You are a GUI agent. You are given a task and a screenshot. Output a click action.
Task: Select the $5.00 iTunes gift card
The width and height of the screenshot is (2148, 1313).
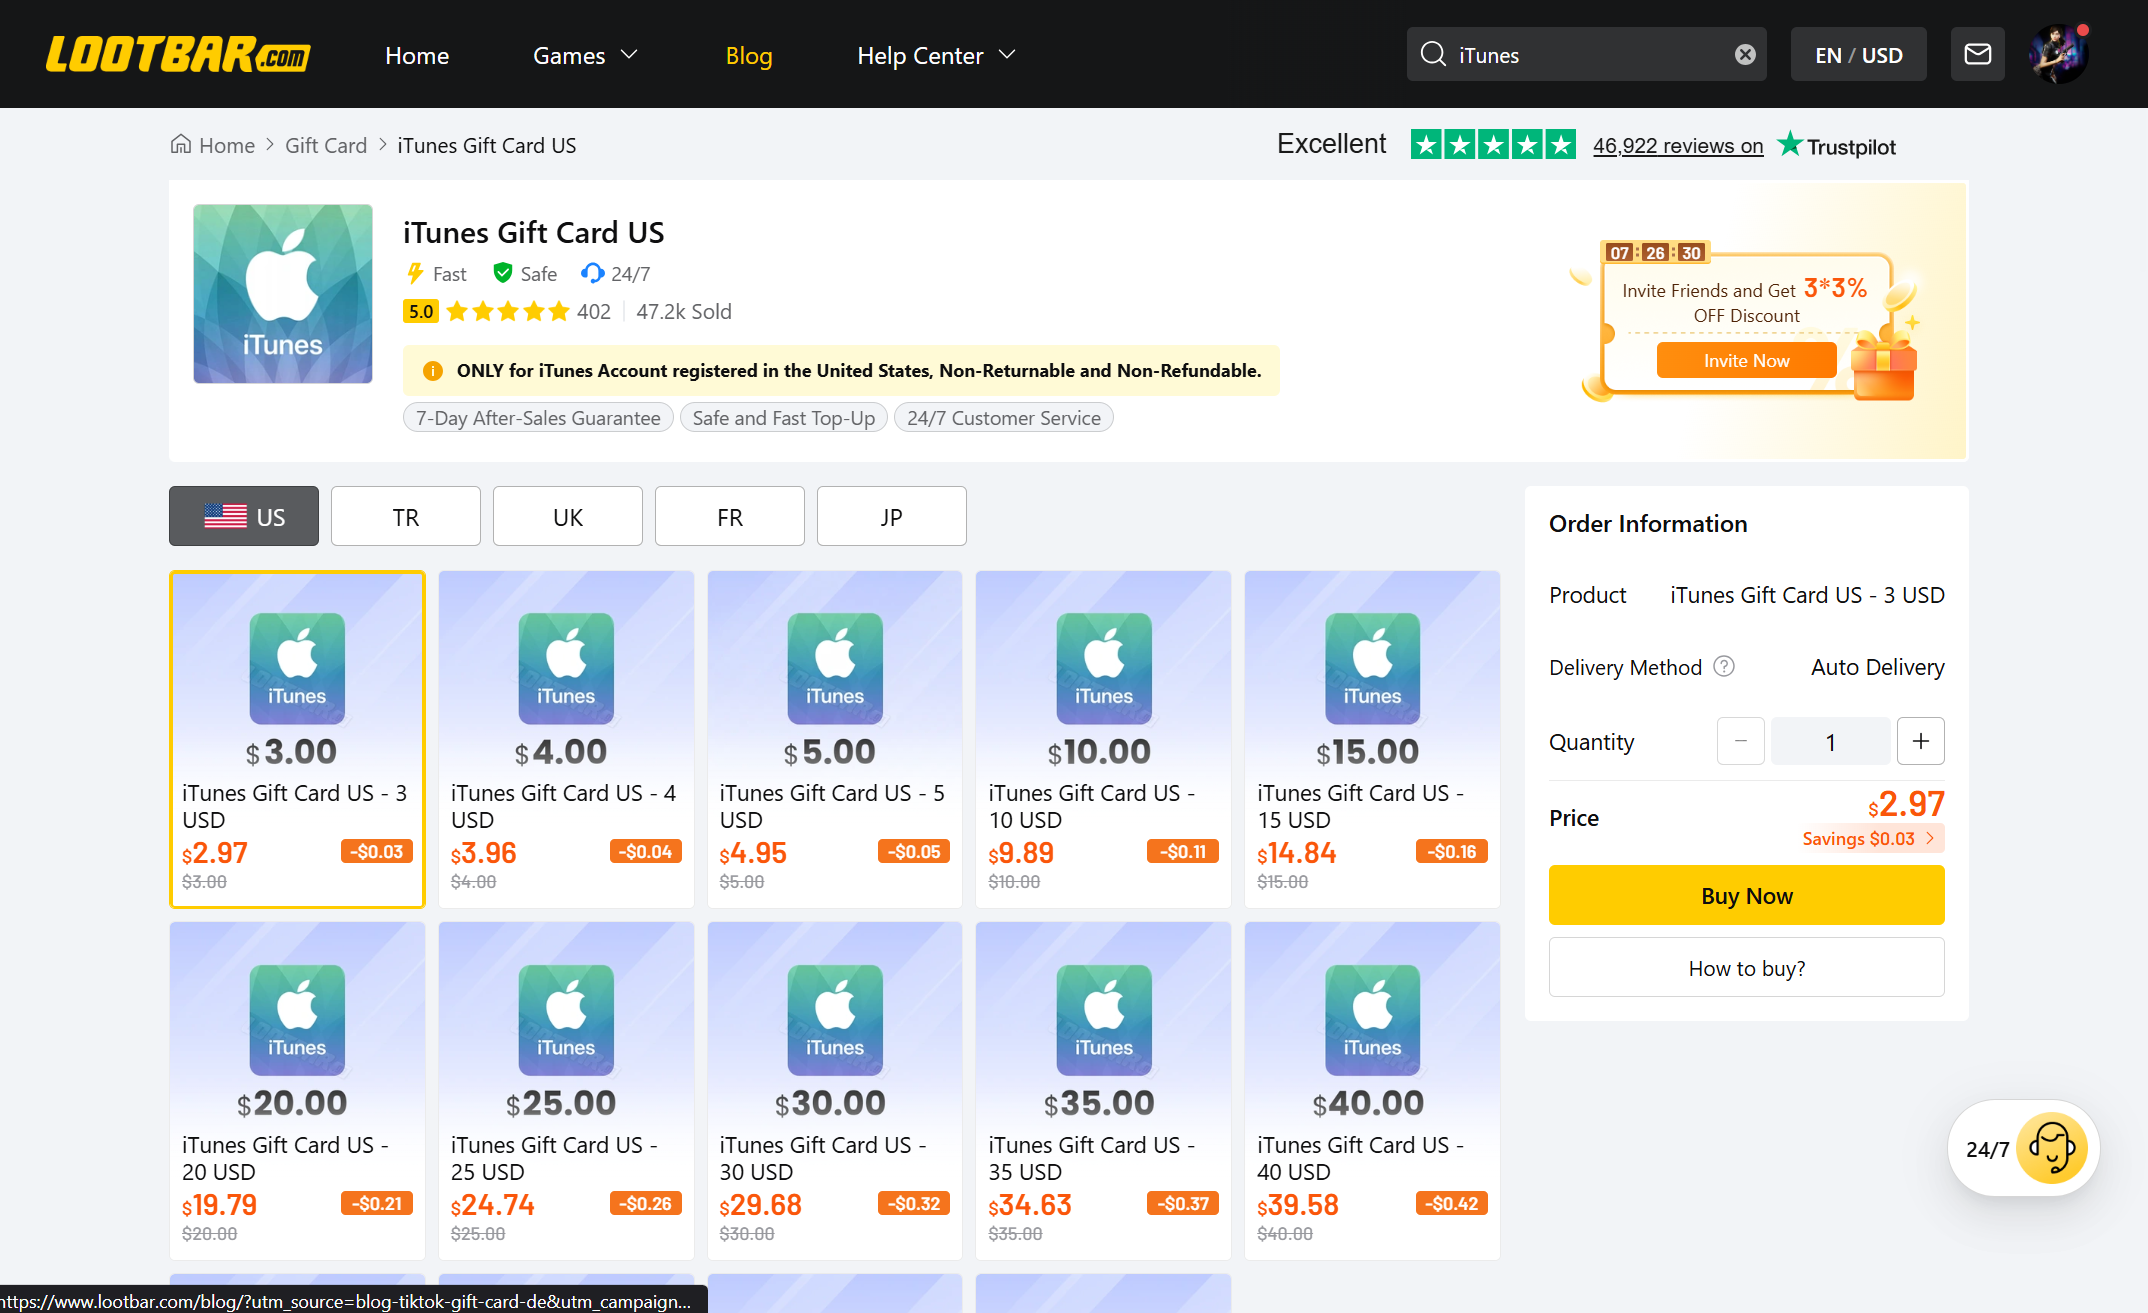(835, 739)
